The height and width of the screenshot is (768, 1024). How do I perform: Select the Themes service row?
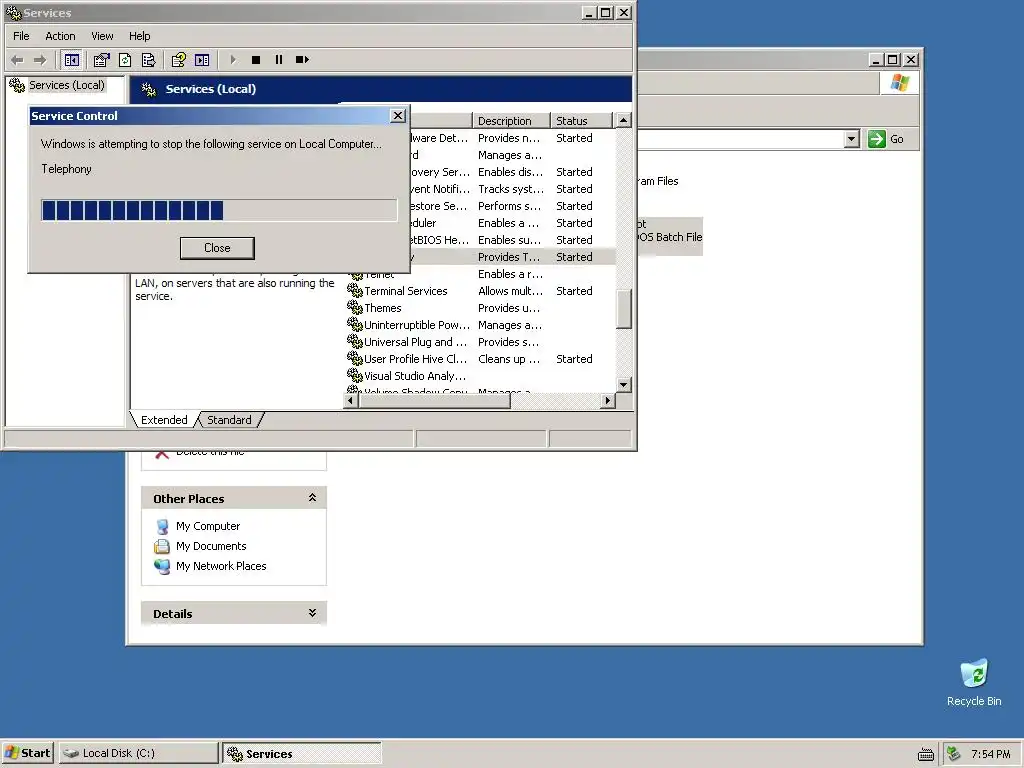pyautogui.click(x=480, y=308)
